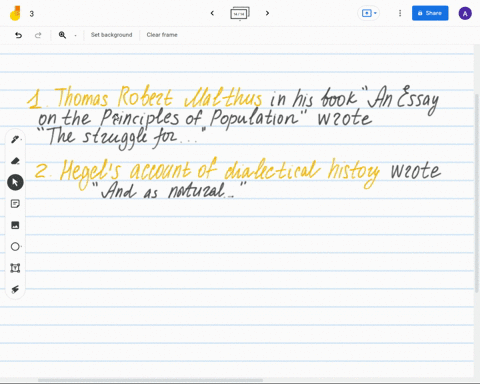The width and height of the screenshot is (480, 384).
Task: Click the zoom magnifier icon
Action: click(x=62, y=35)
